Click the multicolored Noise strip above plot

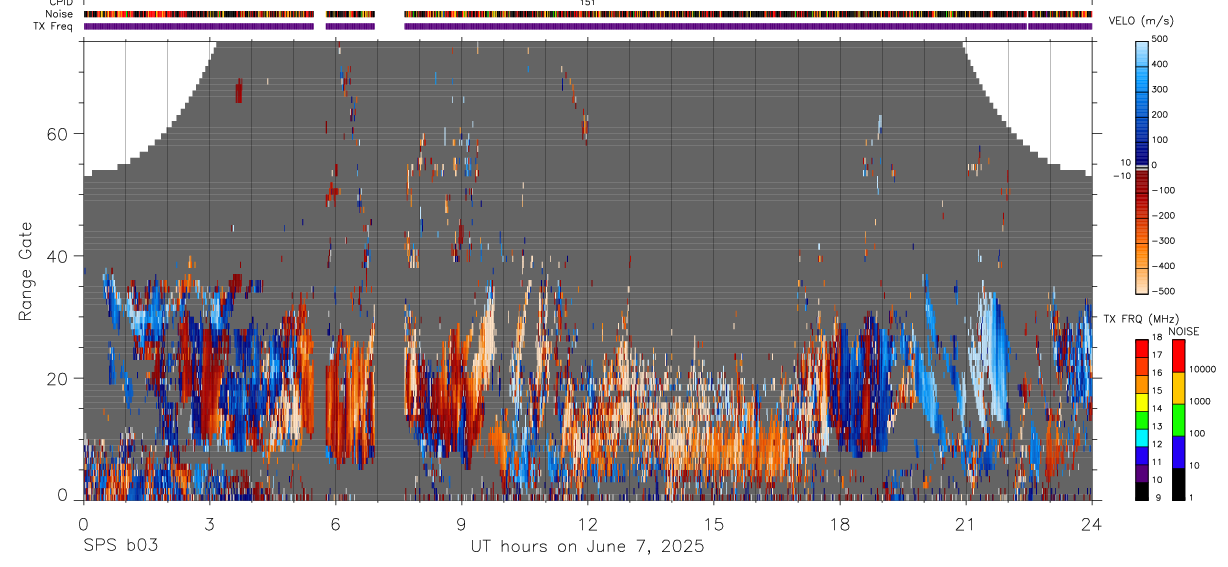(x=588, y=15)
